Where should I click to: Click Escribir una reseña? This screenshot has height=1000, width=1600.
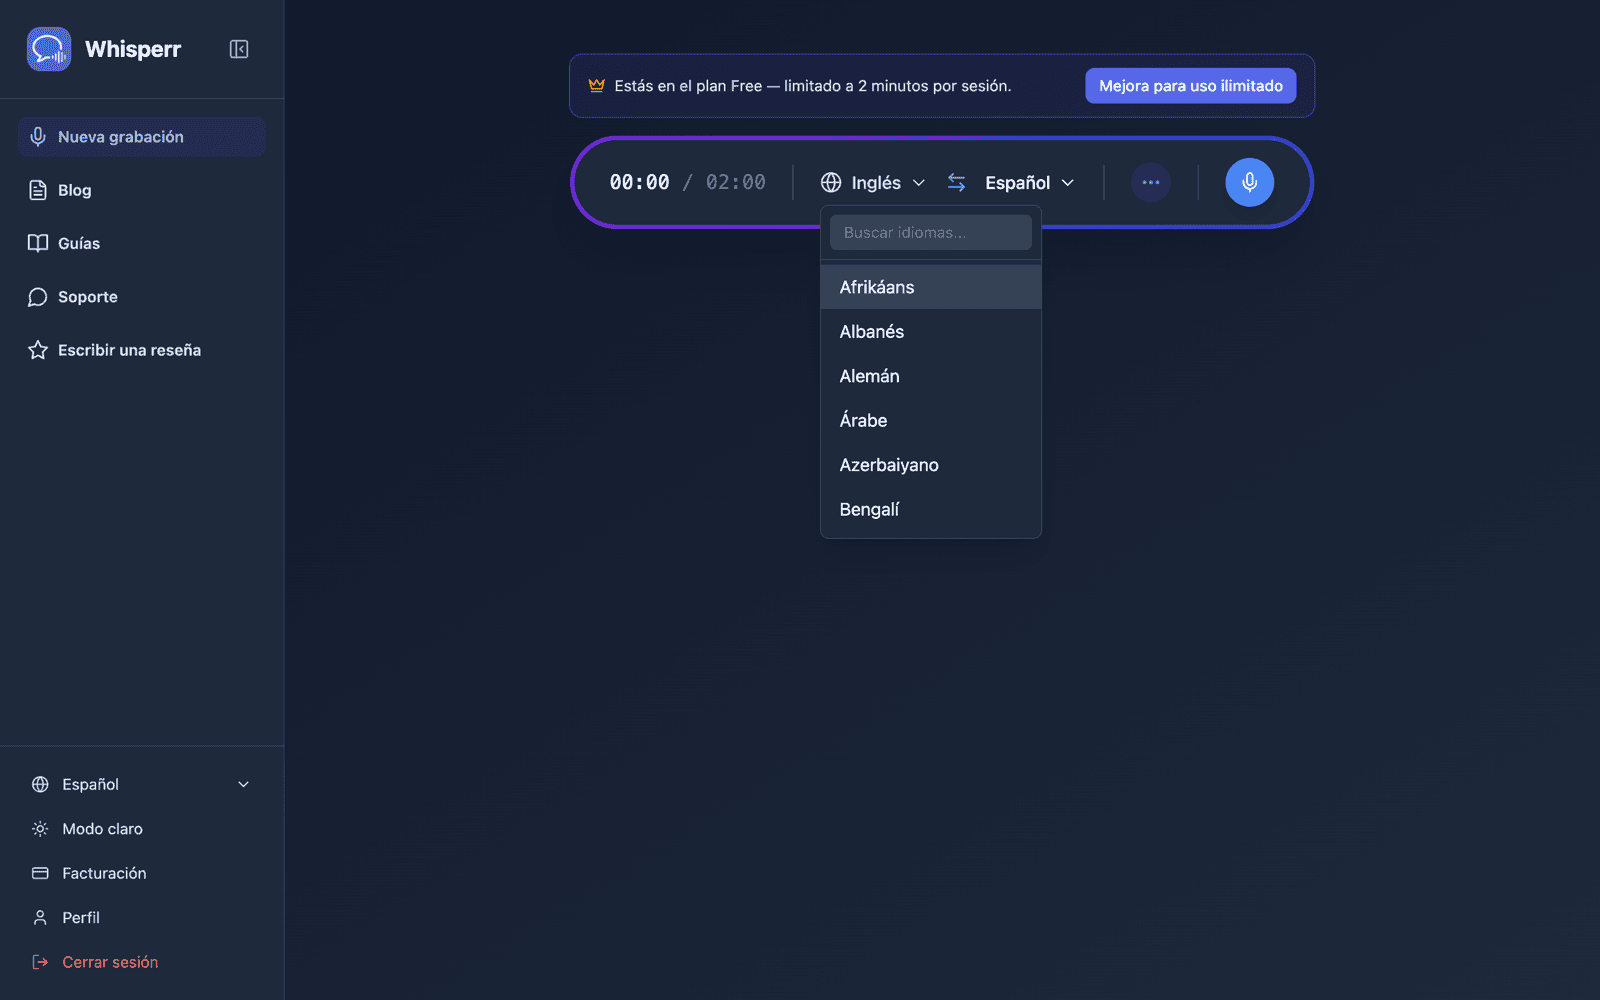142,350
